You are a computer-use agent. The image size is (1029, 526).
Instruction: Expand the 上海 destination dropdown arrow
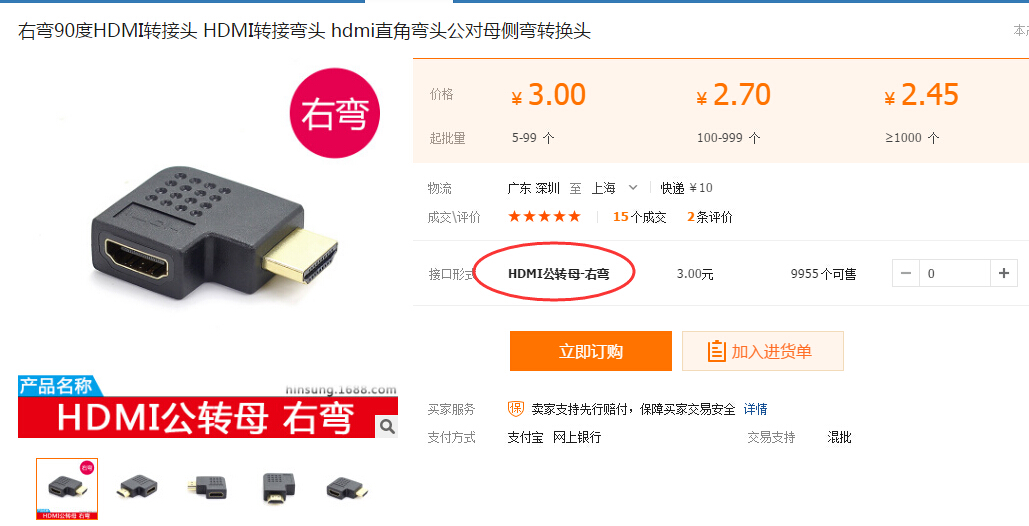pos(633,188)
